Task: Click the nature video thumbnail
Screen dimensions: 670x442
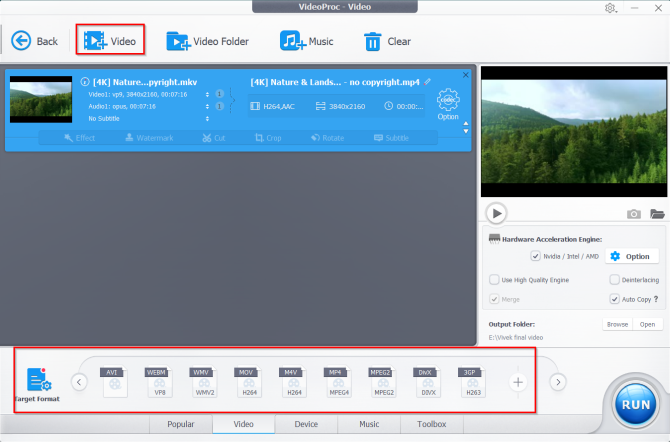Action: point(41,99)
